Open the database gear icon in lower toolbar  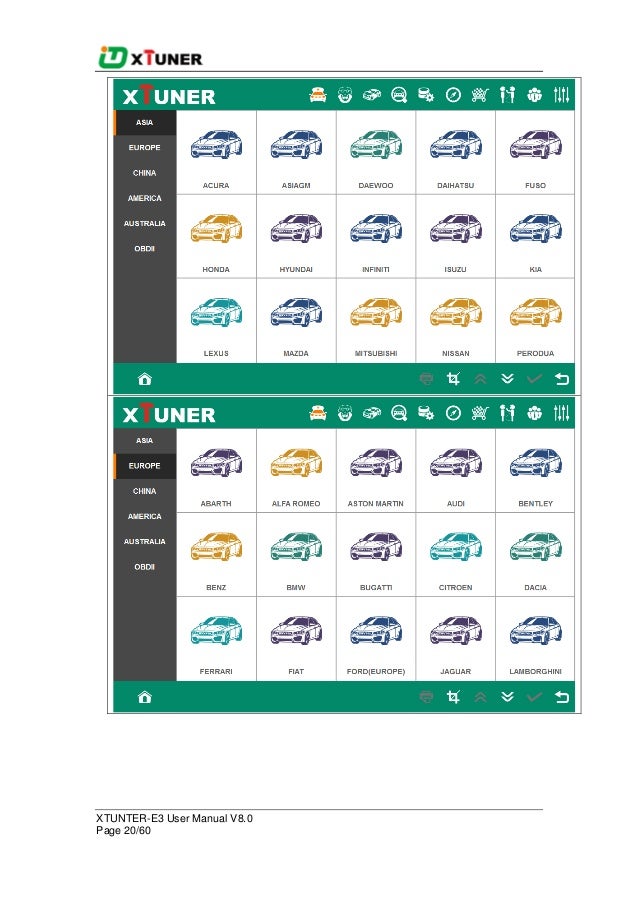[x=426, y=413]
